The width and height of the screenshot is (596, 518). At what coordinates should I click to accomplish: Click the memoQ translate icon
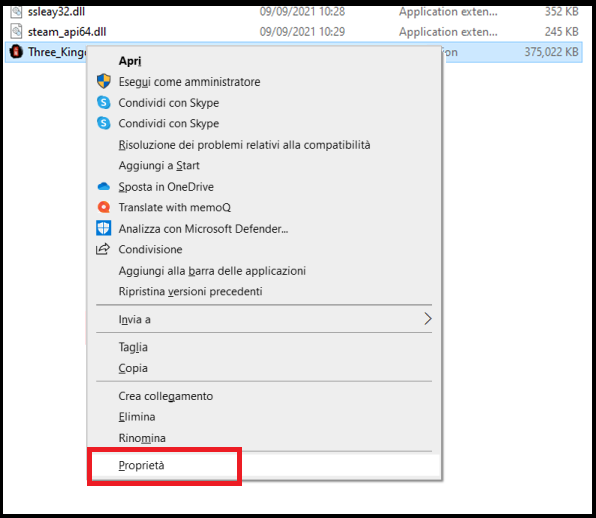103,207
